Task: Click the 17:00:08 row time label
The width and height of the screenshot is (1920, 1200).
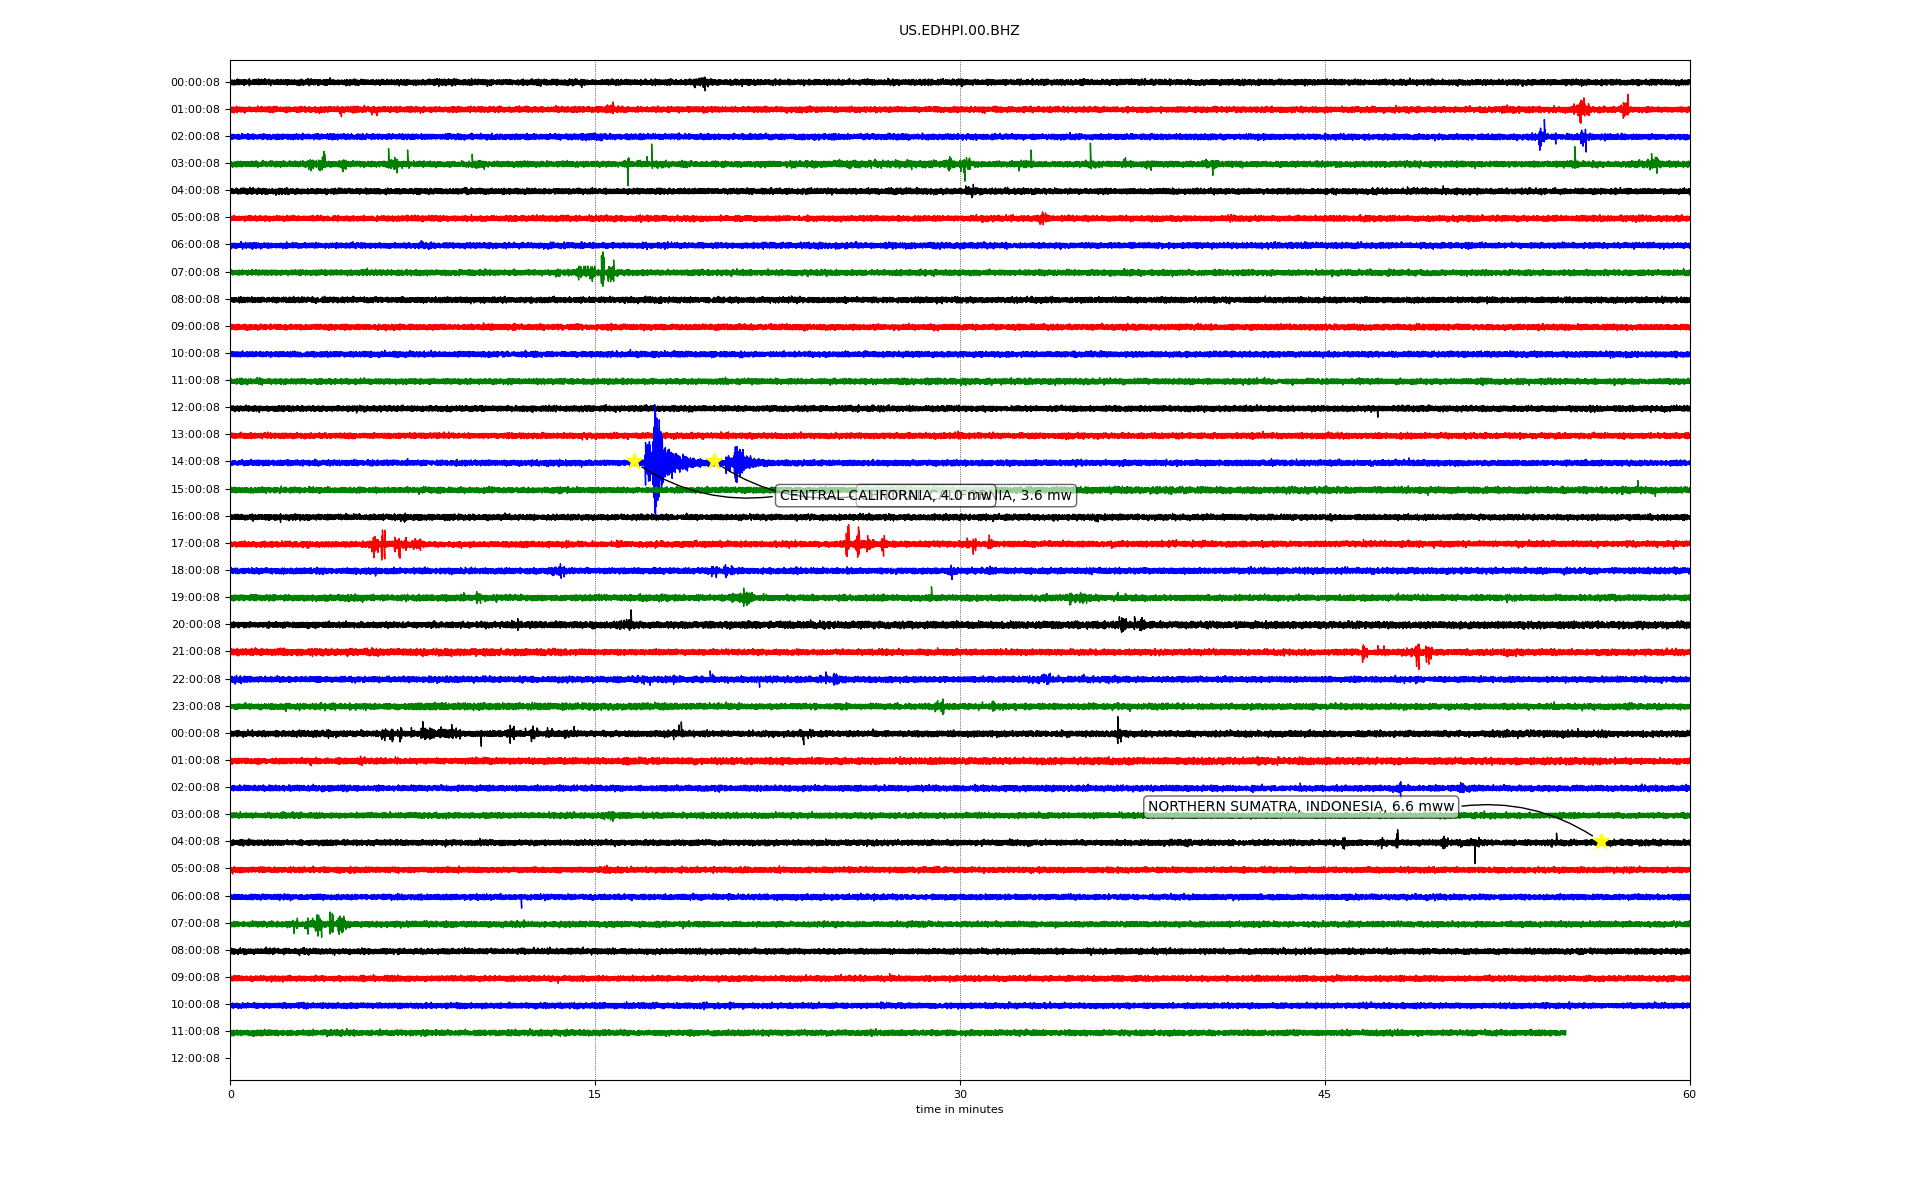Action: pyautogui.click(x=195, y=544)
